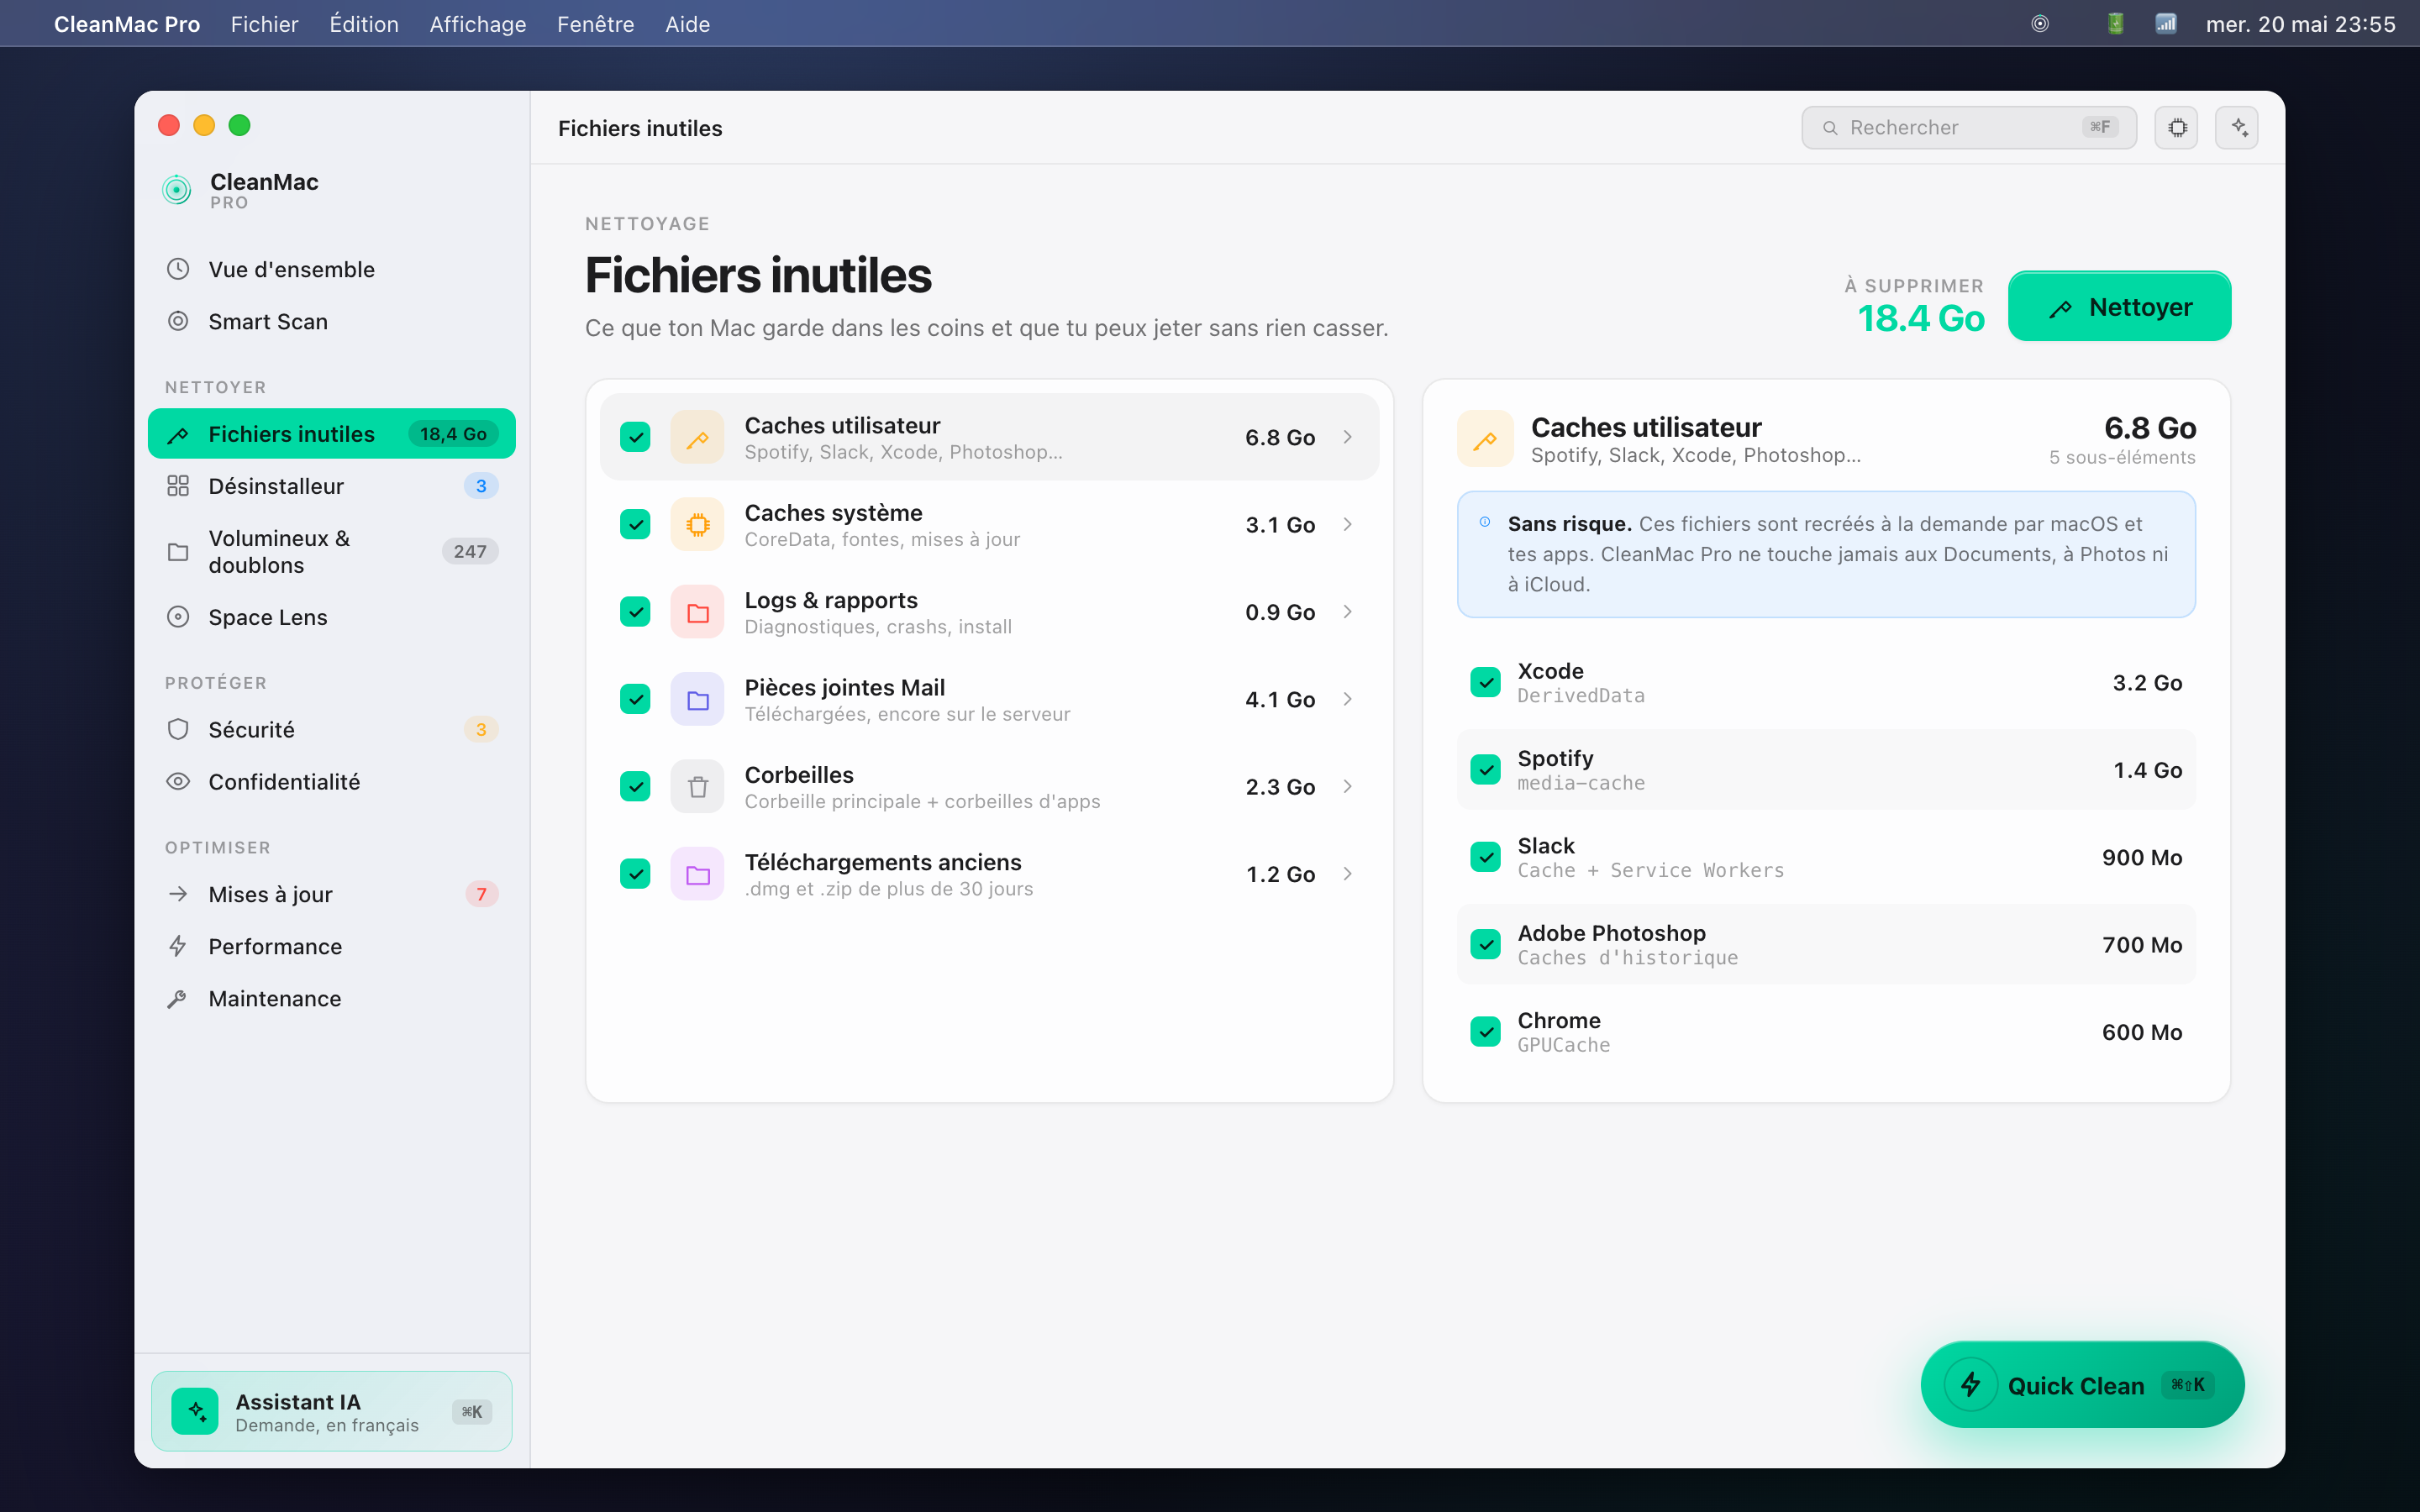The width and height of the screenshot is (2420, 1512).
Task: Uncheck the Xcode DerivedData checkbox
Action: point(1485,683)
